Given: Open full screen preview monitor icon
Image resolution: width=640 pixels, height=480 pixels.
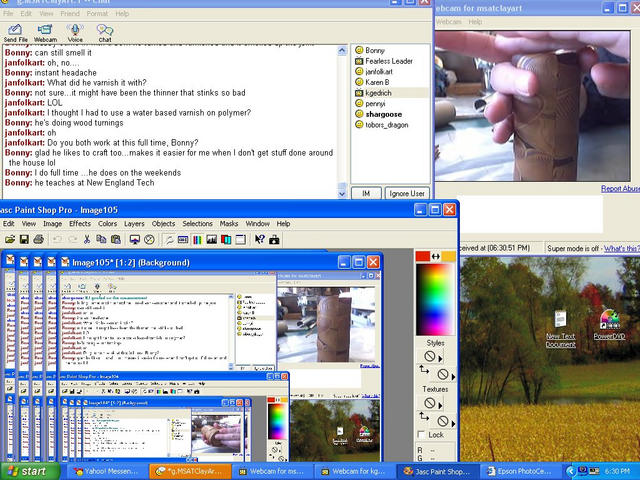Looking at the screenshot, I should coord(135,240).
